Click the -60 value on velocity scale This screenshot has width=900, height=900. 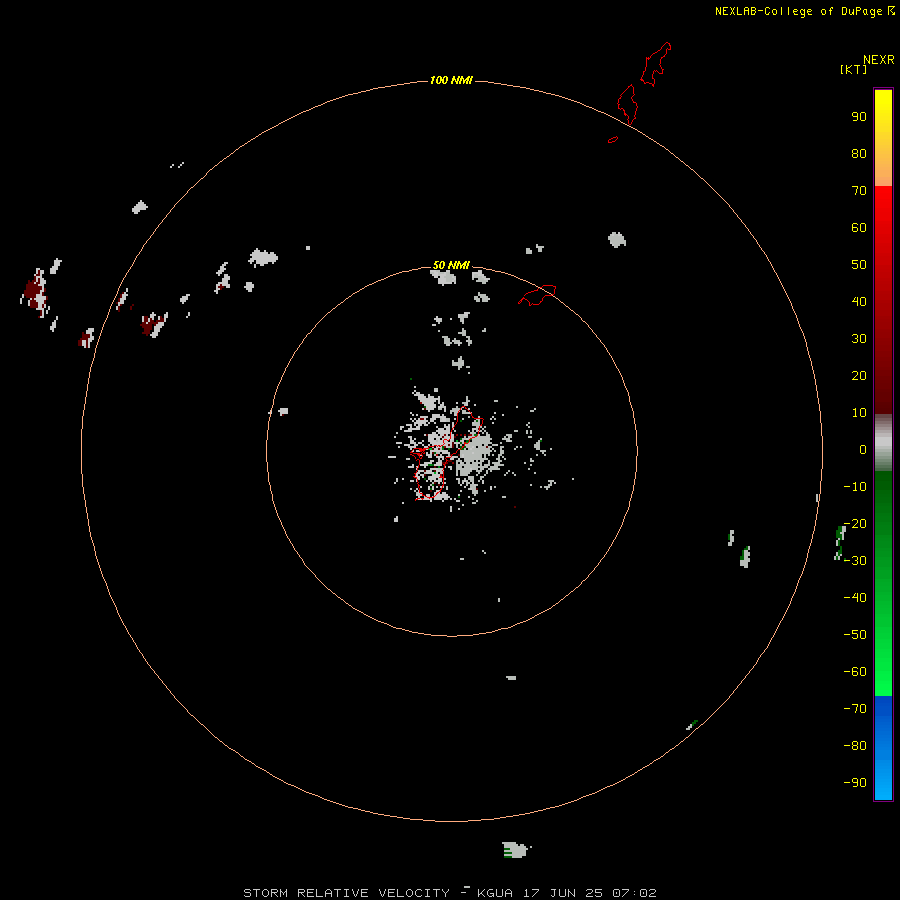[x=855, y=672]
